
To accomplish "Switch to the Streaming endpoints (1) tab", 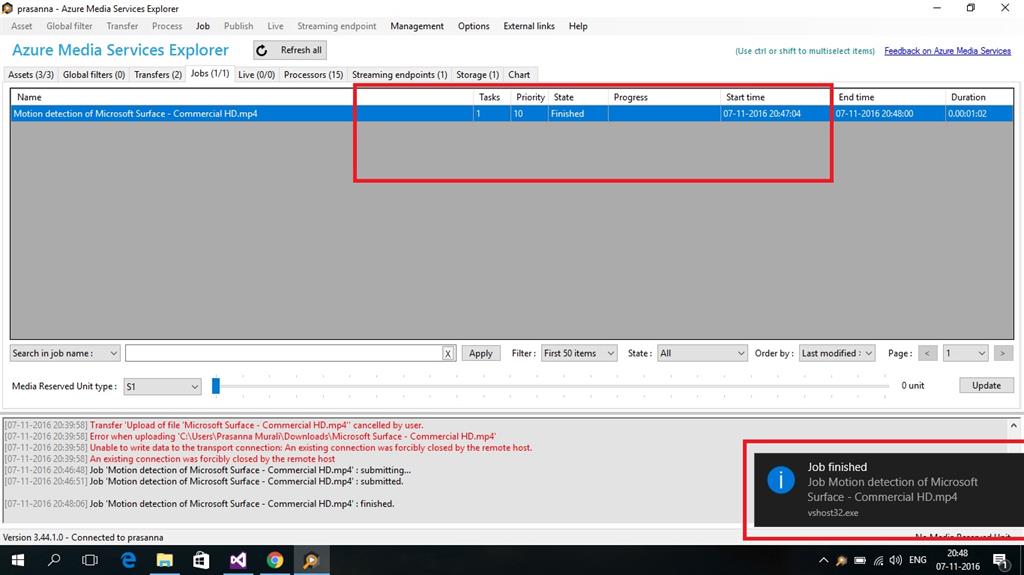I will coord(399,74).
